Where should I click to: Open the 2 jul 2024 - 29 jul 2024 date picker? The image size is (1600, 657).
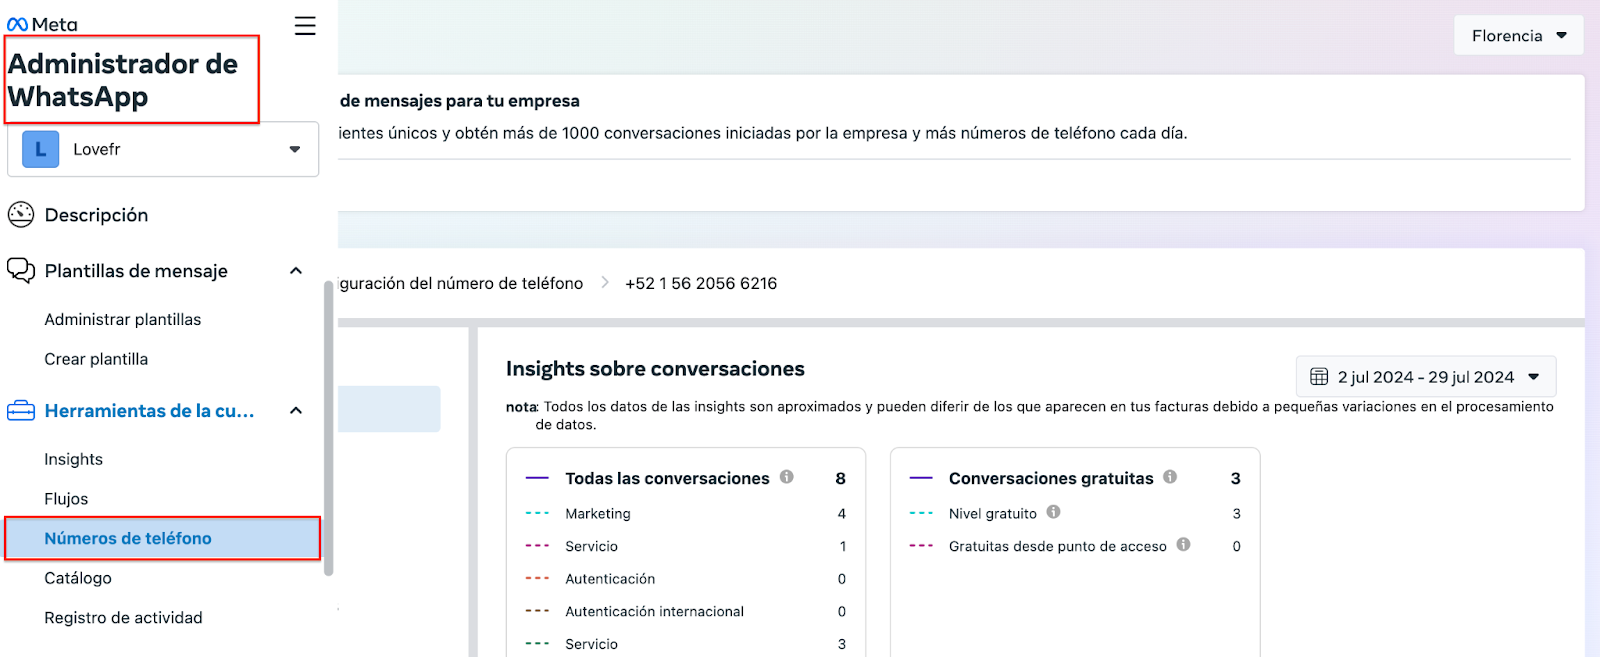(1426, 377)
